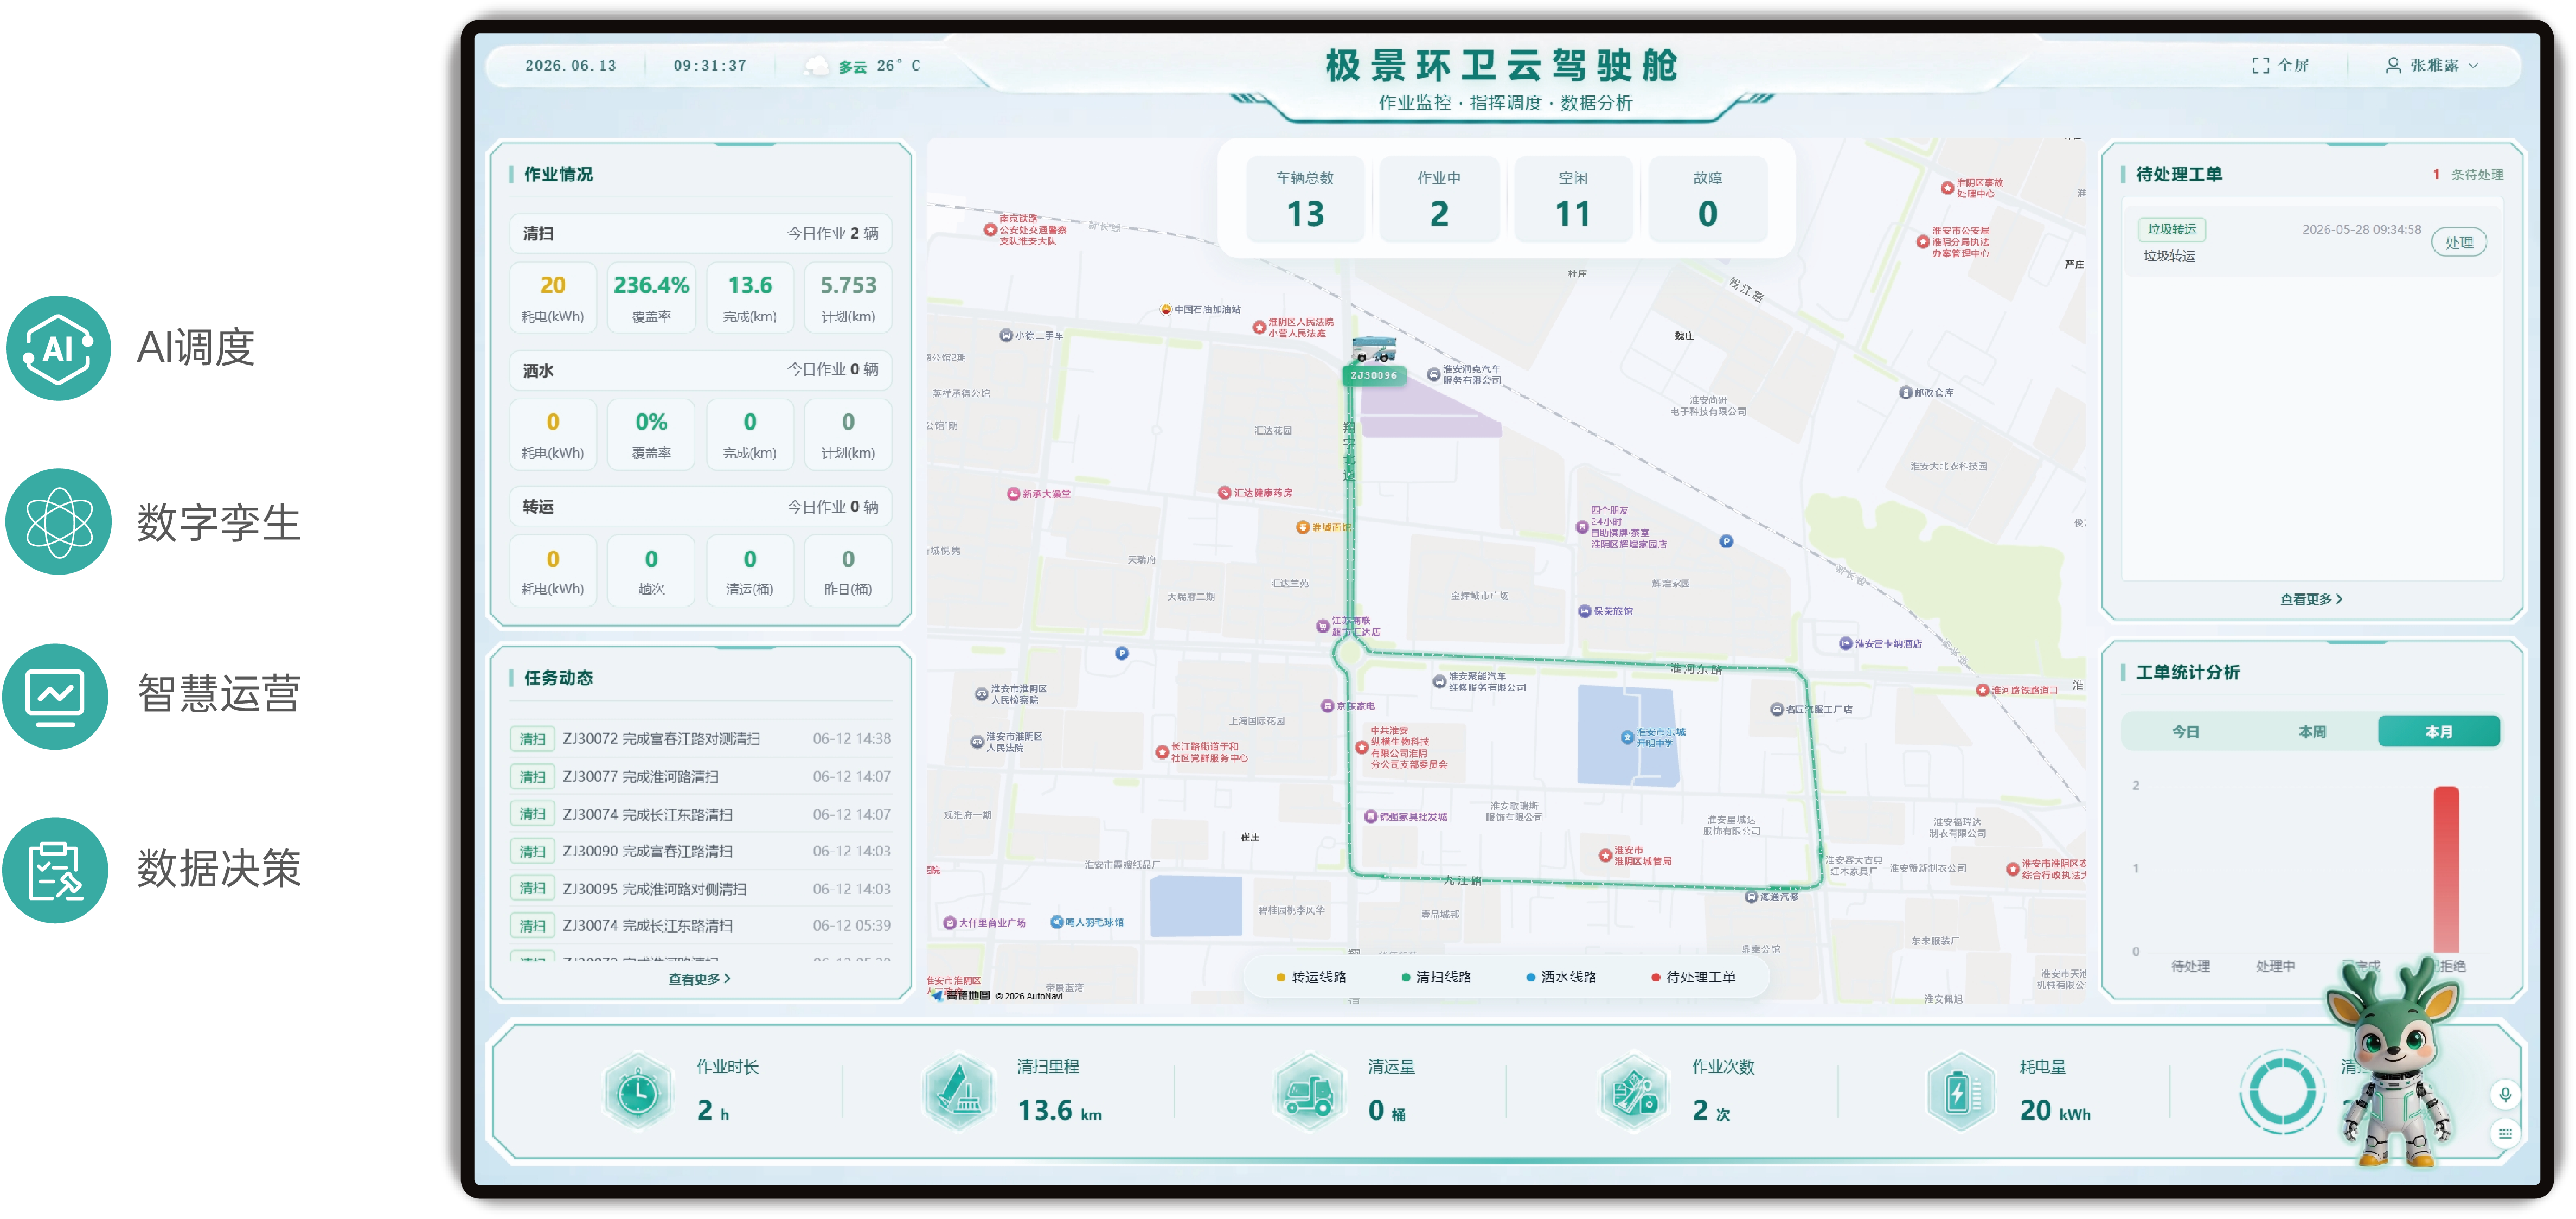Open the 张雅露 user dropdown arrow
This screenshot has height=1219, width=2576.
click(x=2473, y=66)
